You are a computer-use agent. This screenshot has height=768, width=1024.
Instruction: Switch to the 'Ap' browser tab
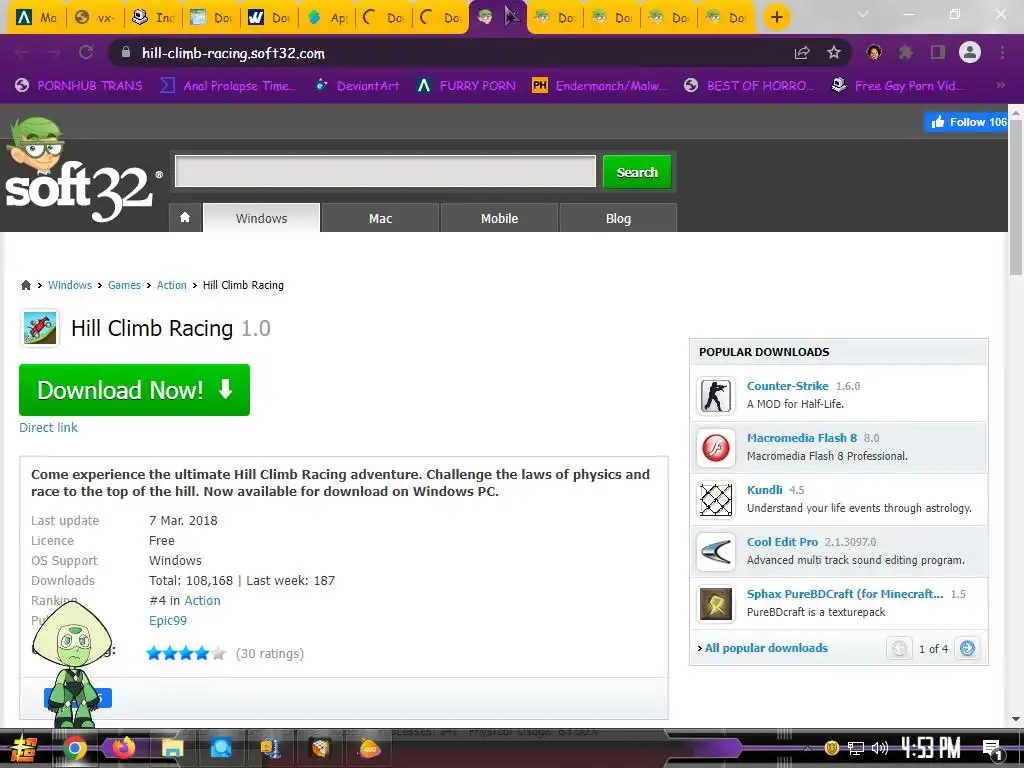point(327,18)
